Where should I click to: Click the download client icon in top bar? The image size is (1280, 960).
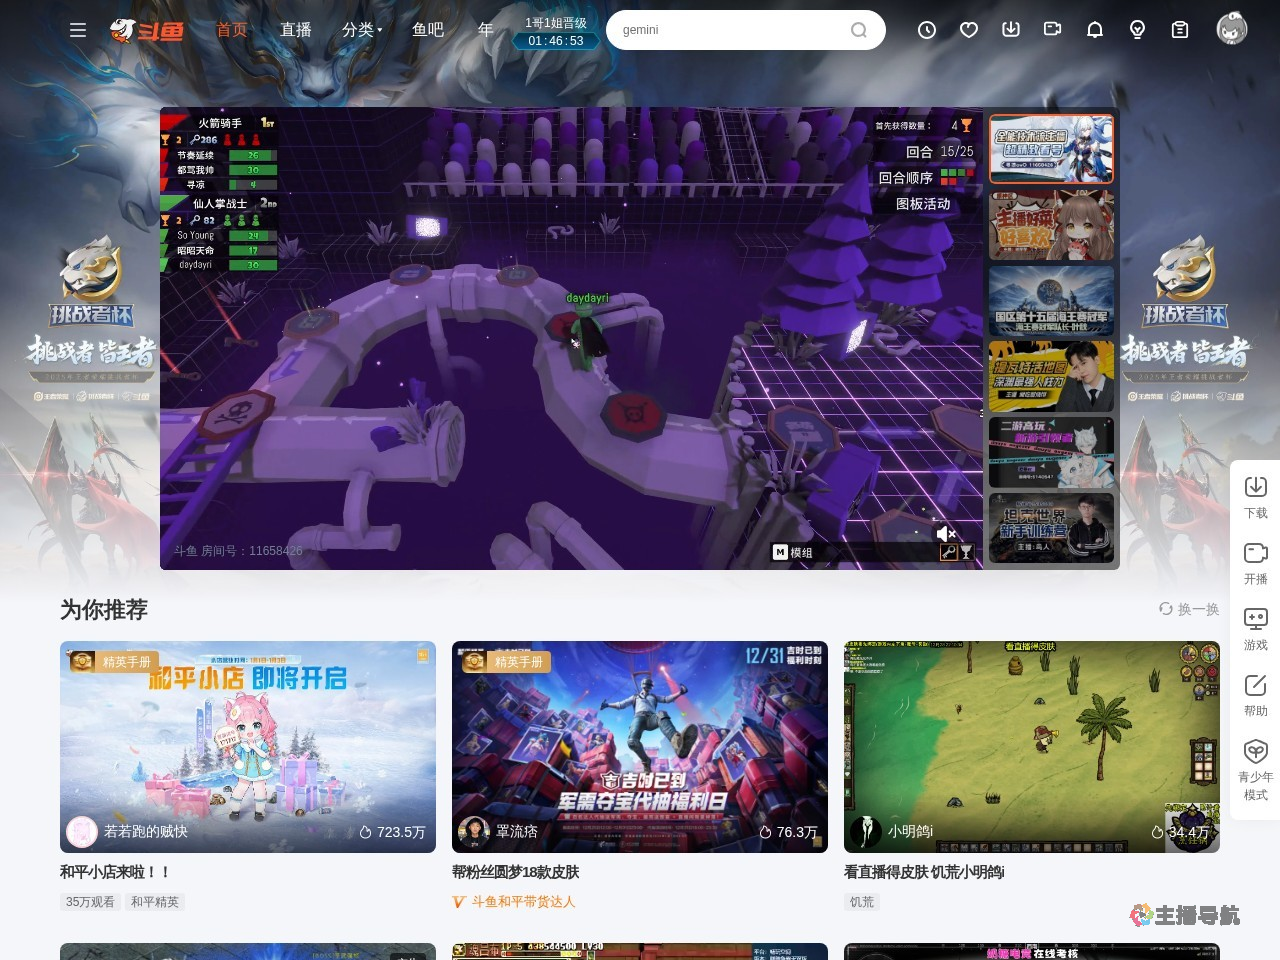[x=1010, y=30]
